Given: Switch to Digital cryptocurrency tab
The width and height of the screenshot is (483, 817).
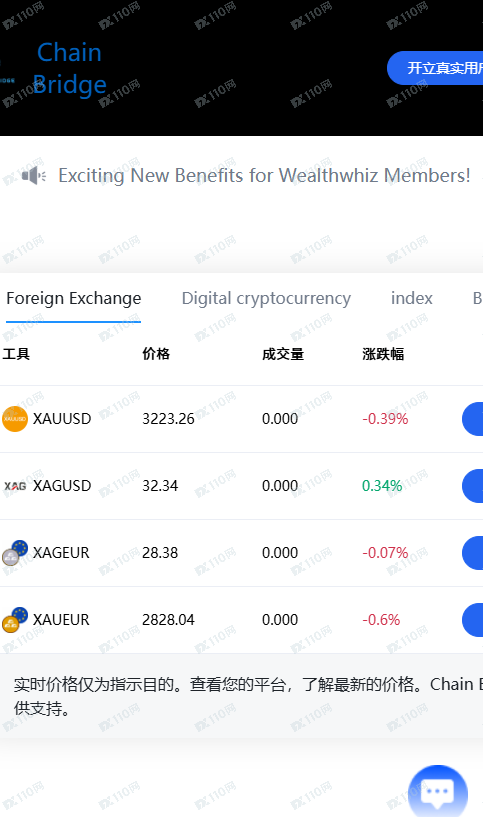Looking at the screenshot, I should [x=266, y=299].
